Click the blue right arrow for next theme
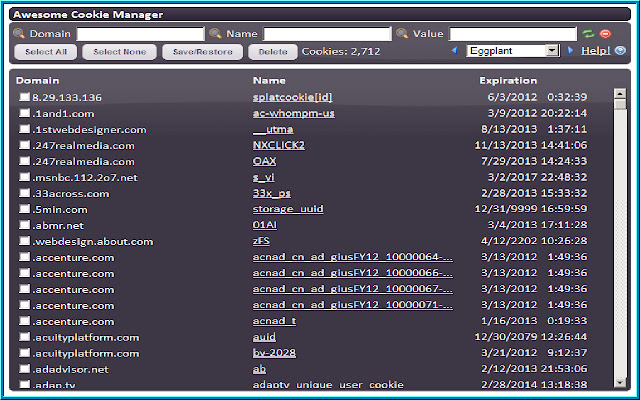 [571, 51]
